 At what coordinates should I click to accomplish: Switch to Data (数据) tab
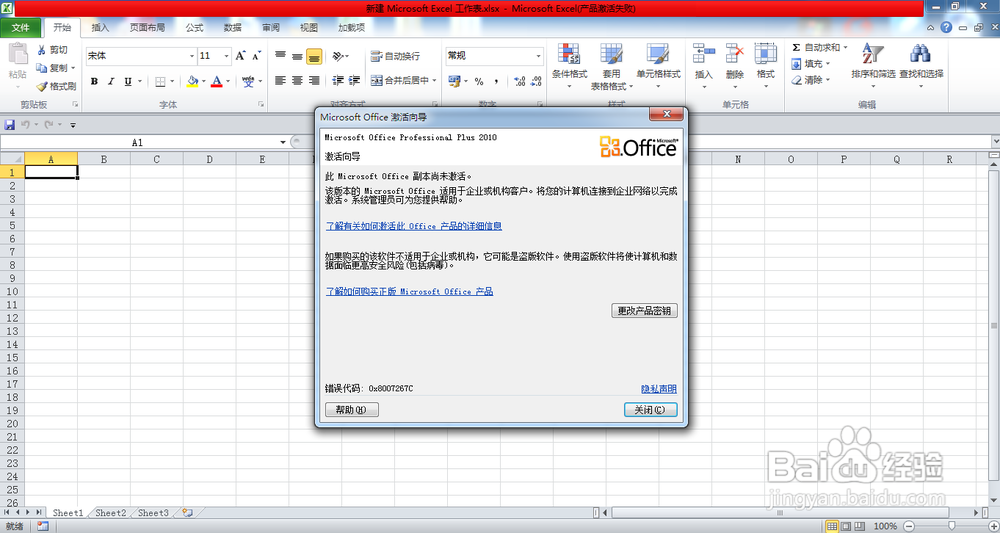click(x=233, y=27)
